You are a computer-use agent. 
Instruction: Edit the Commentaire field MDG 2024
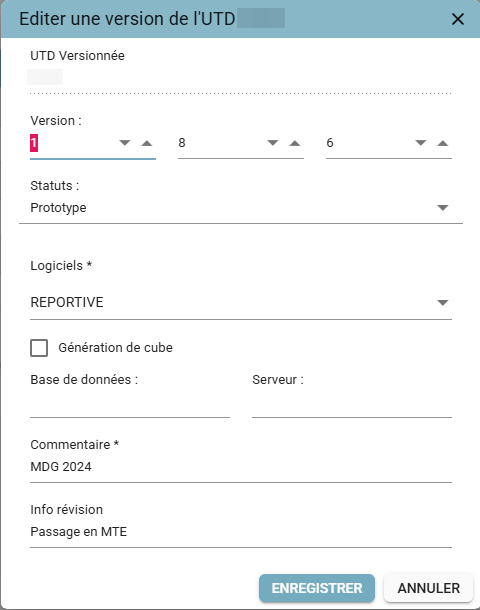241,467
